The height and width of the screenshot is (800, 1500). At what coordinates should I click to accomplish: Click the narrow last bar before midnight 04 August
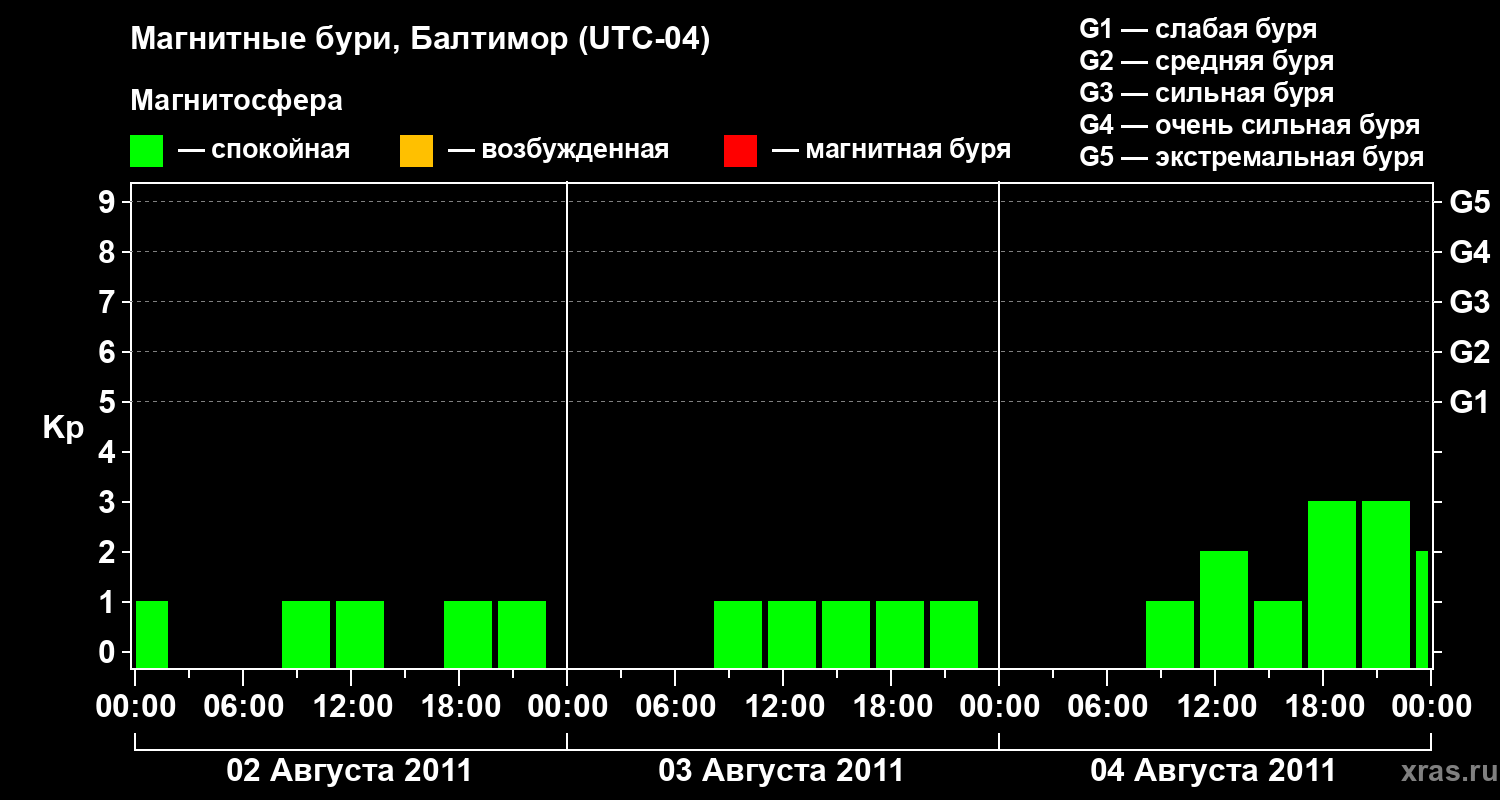tap(1422, 609)
